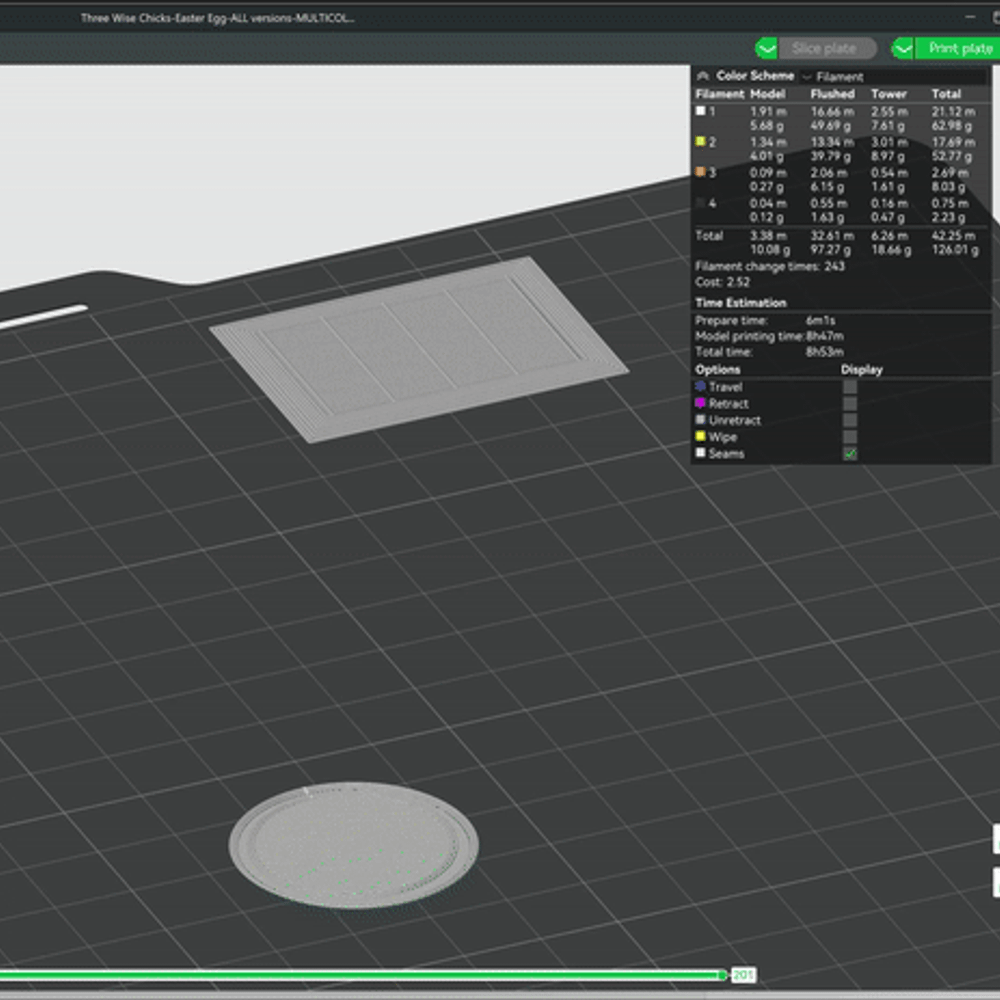Viewport: 1000px width, 1000px height.
Task: Click the Retract option label
Action: point(728,404)
